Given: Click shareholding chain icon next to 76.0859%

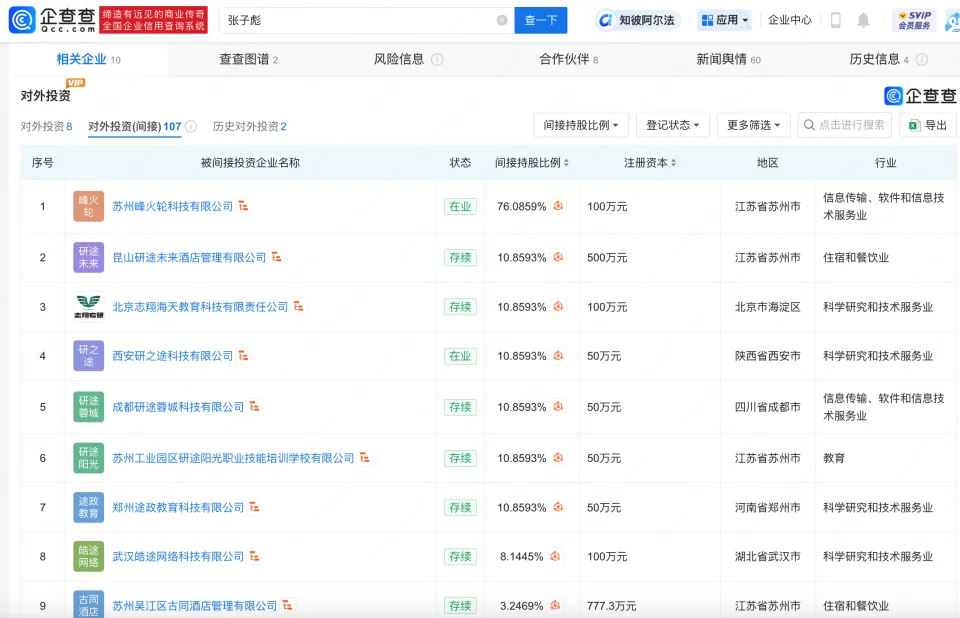Looking at the screenshot, I should pyautogui.click(x=558, y=206).
